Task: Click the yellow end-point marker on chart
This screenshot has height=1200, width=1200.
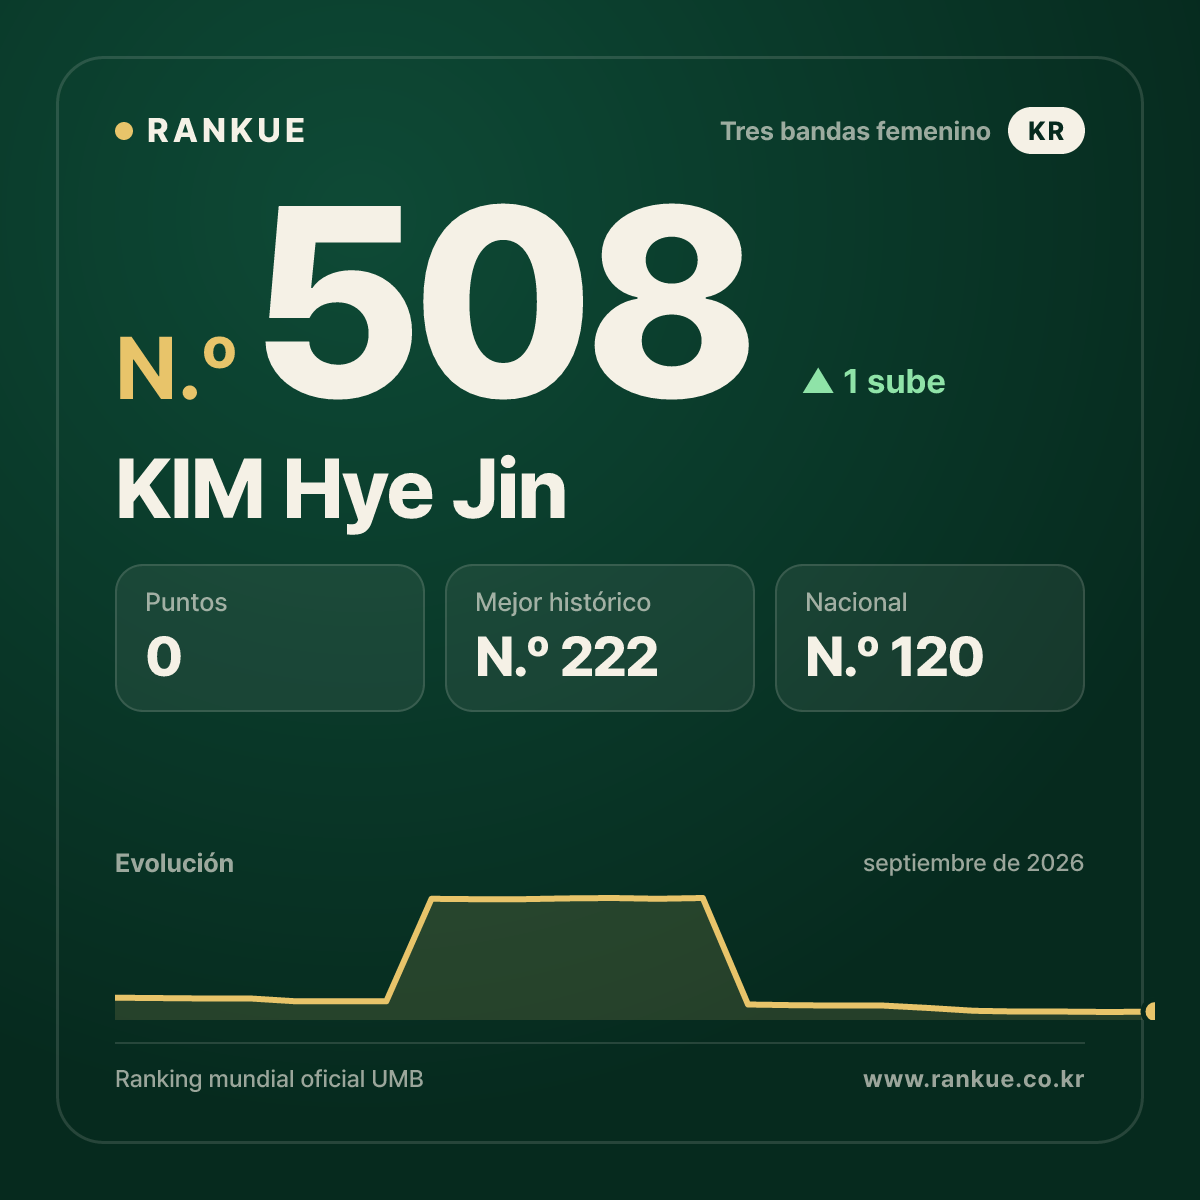Action: coord(1150,1011)
